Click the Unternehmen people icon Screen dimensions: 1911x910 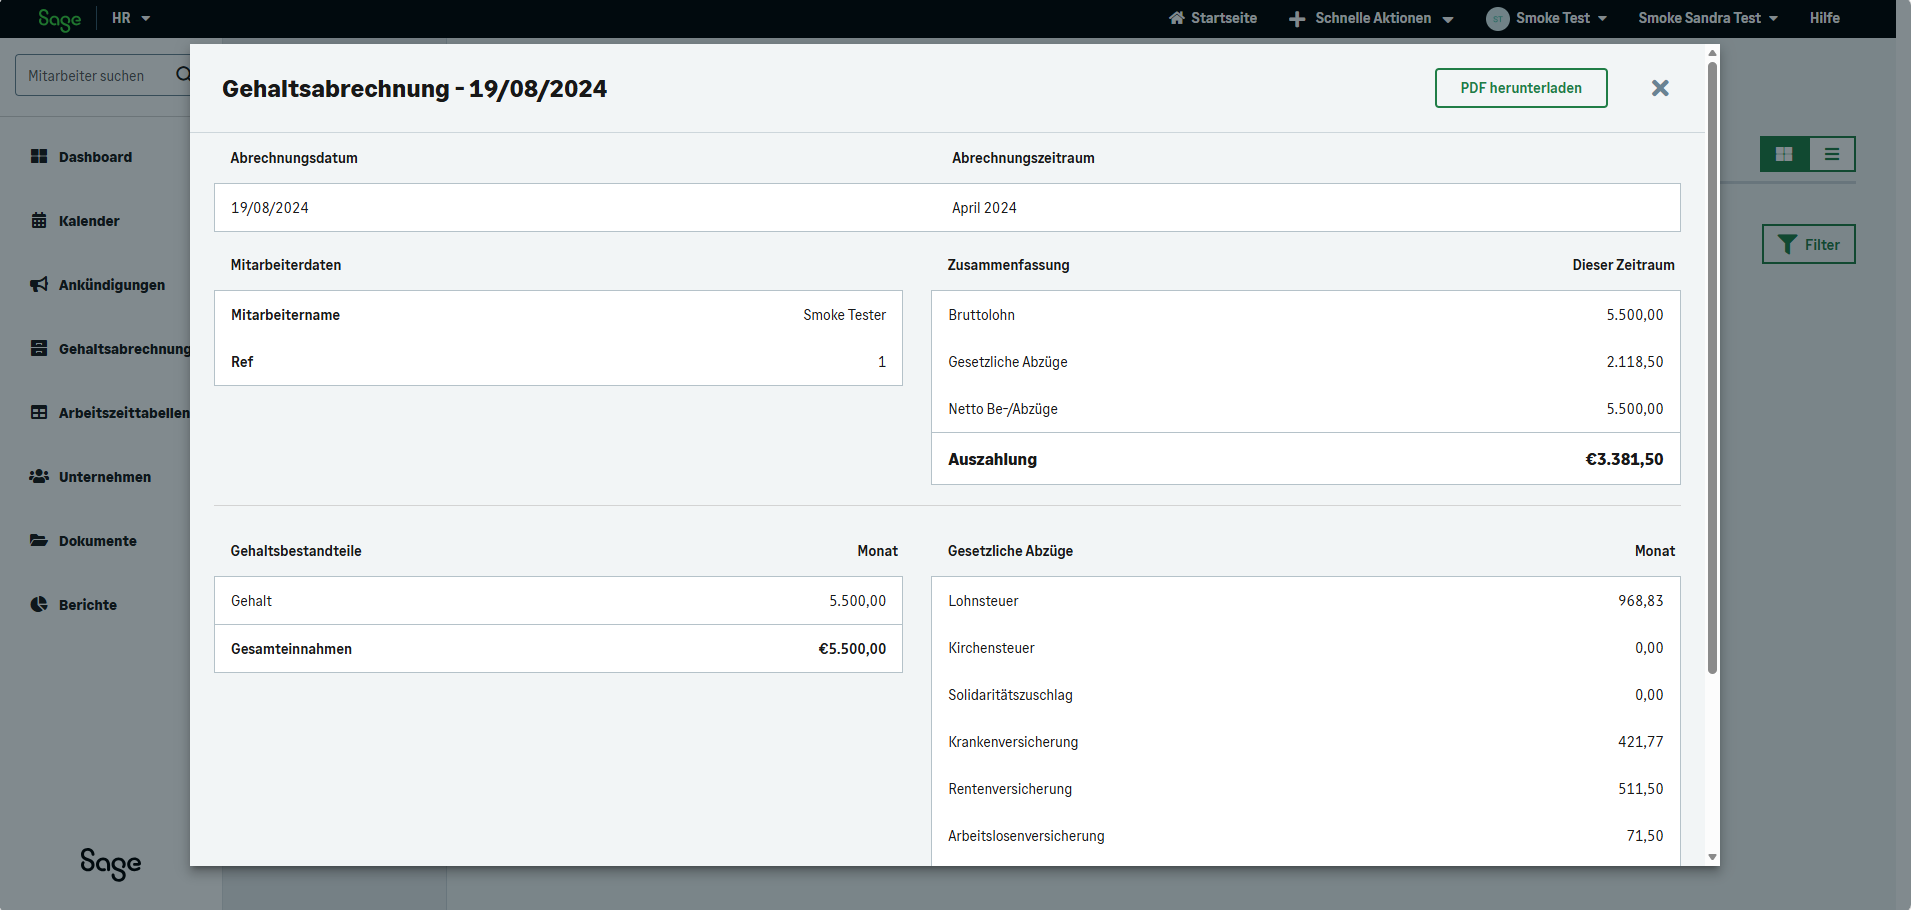point(39,476)
